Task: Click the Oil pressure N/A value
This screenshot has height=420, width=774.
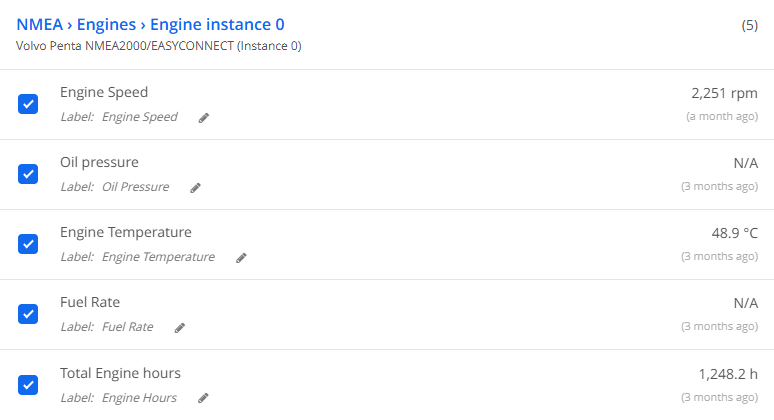Action: click(745, 163)
